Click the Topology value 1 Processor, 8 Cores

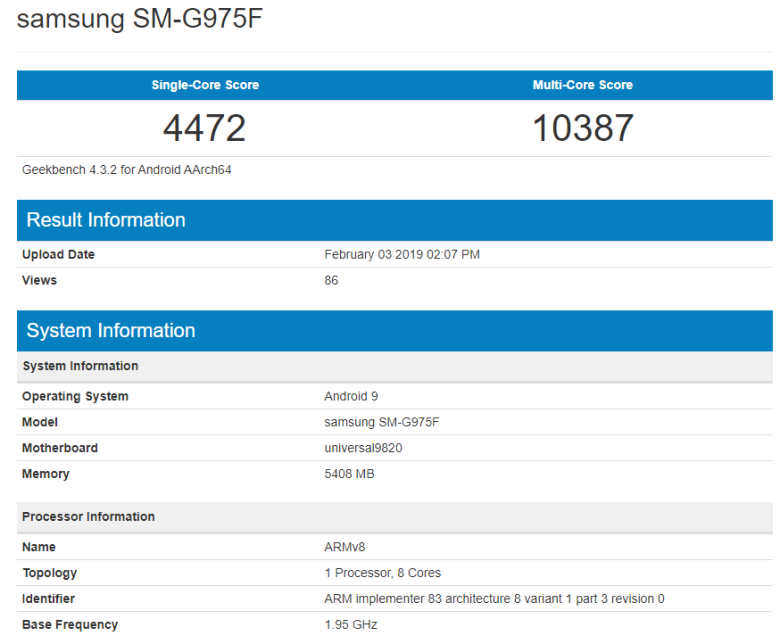[383, 573]
